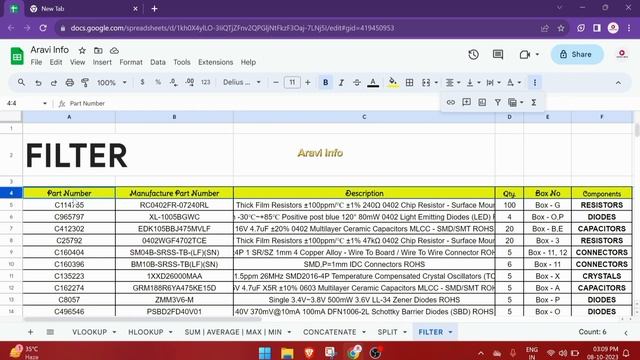
Task: Open version history clock icon
Action: (473, 54)
